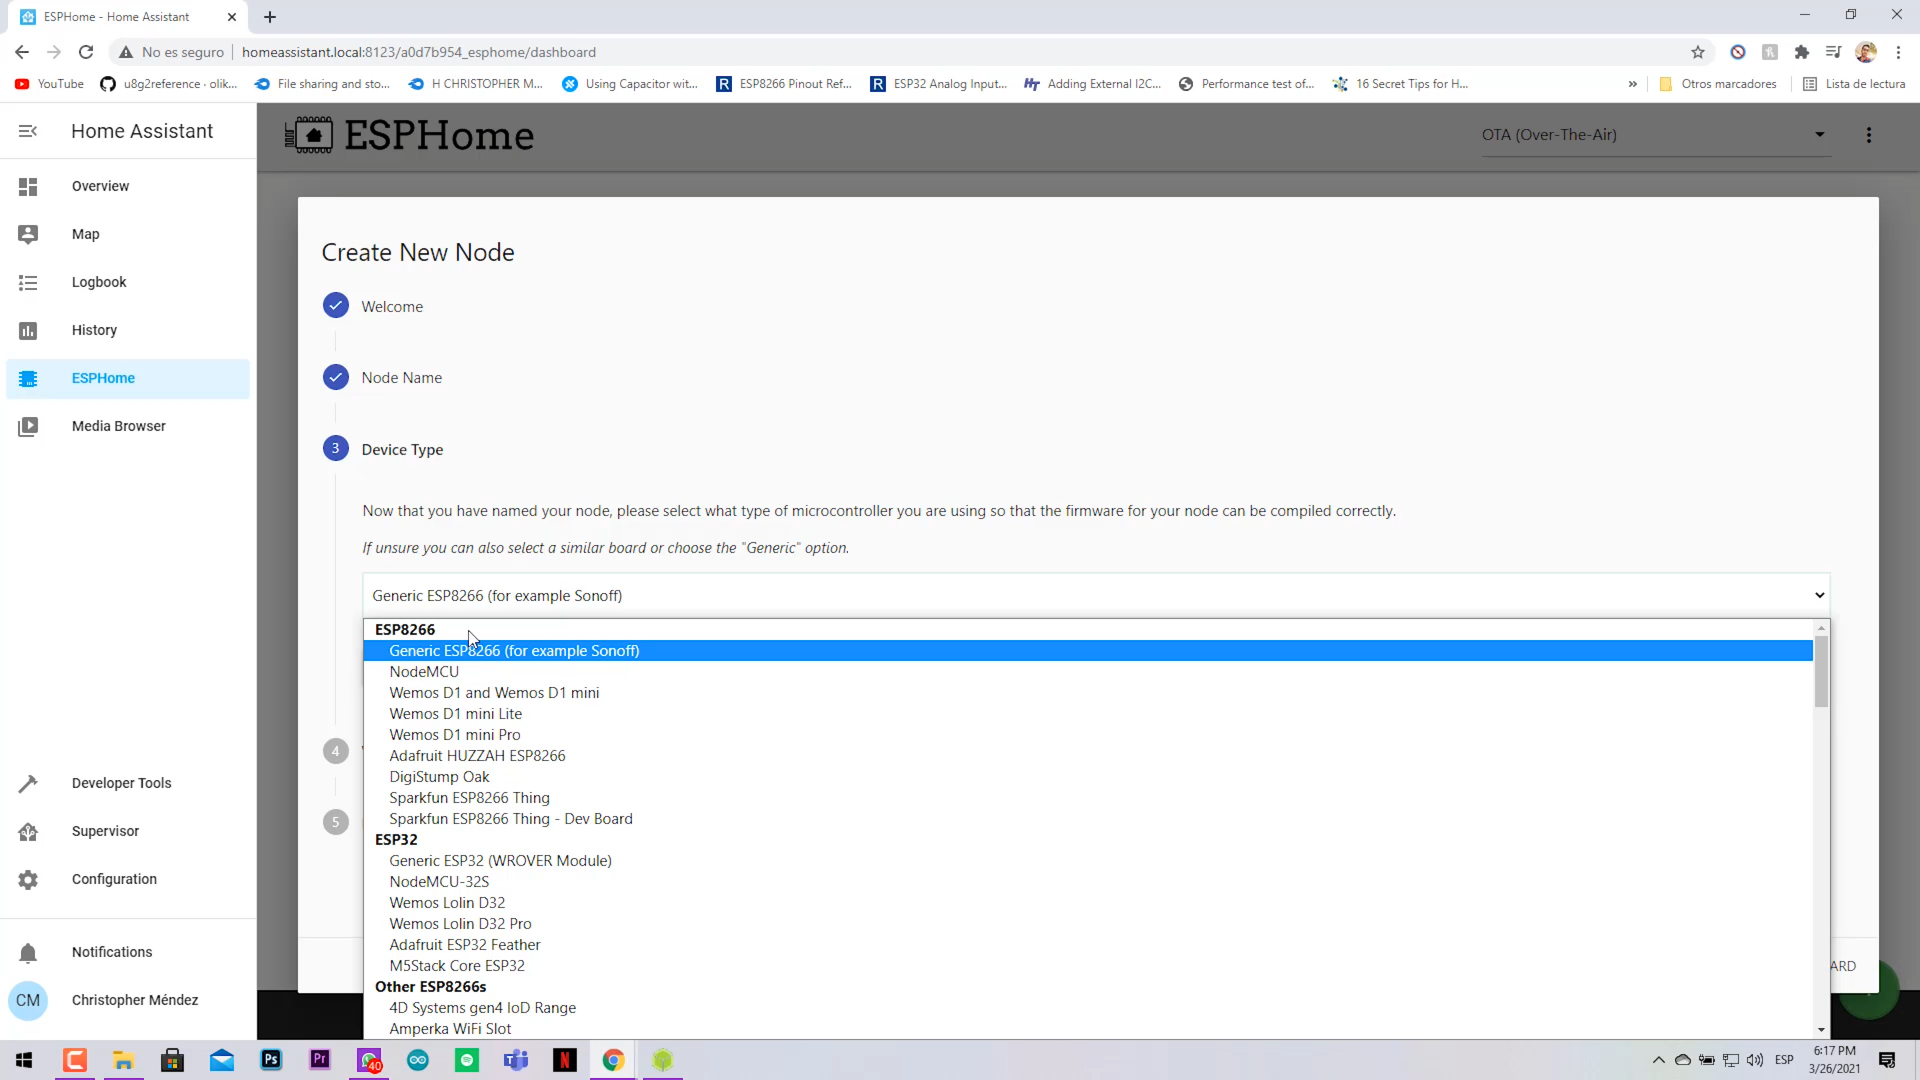The height and width of the screenshot is (1080, 1920).
Task: Open Microsoft Teams from the taskbar
Action: click(516, 1060)
